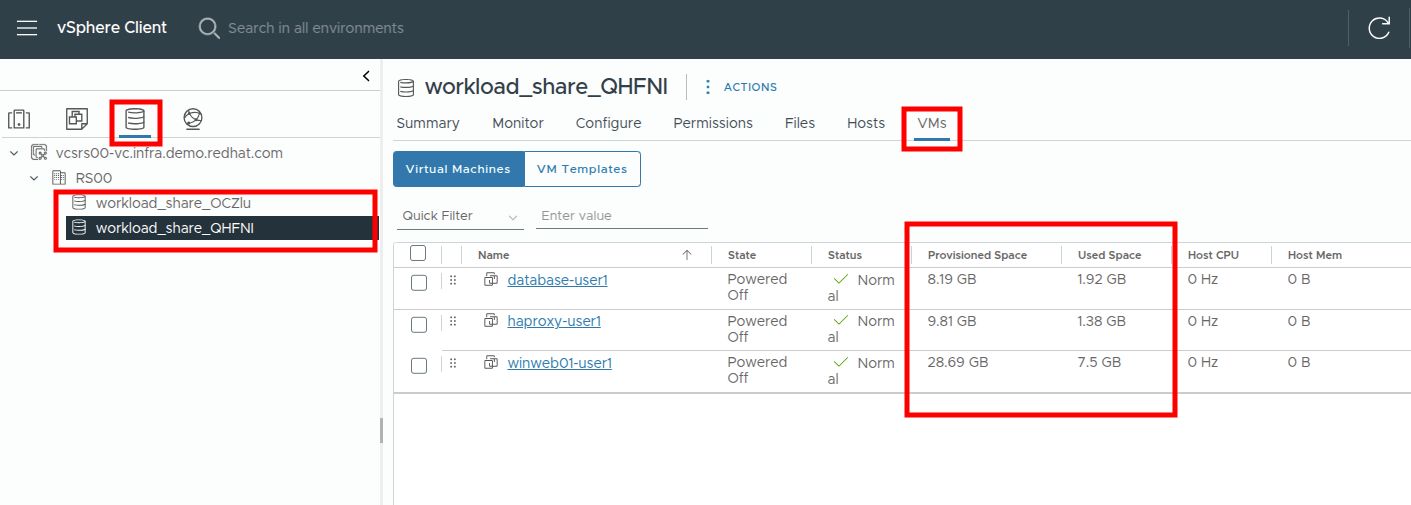Viewport: 1411px width, 505px height.
Task: Switch to the Summary tab
Action: tap(427, 123)
